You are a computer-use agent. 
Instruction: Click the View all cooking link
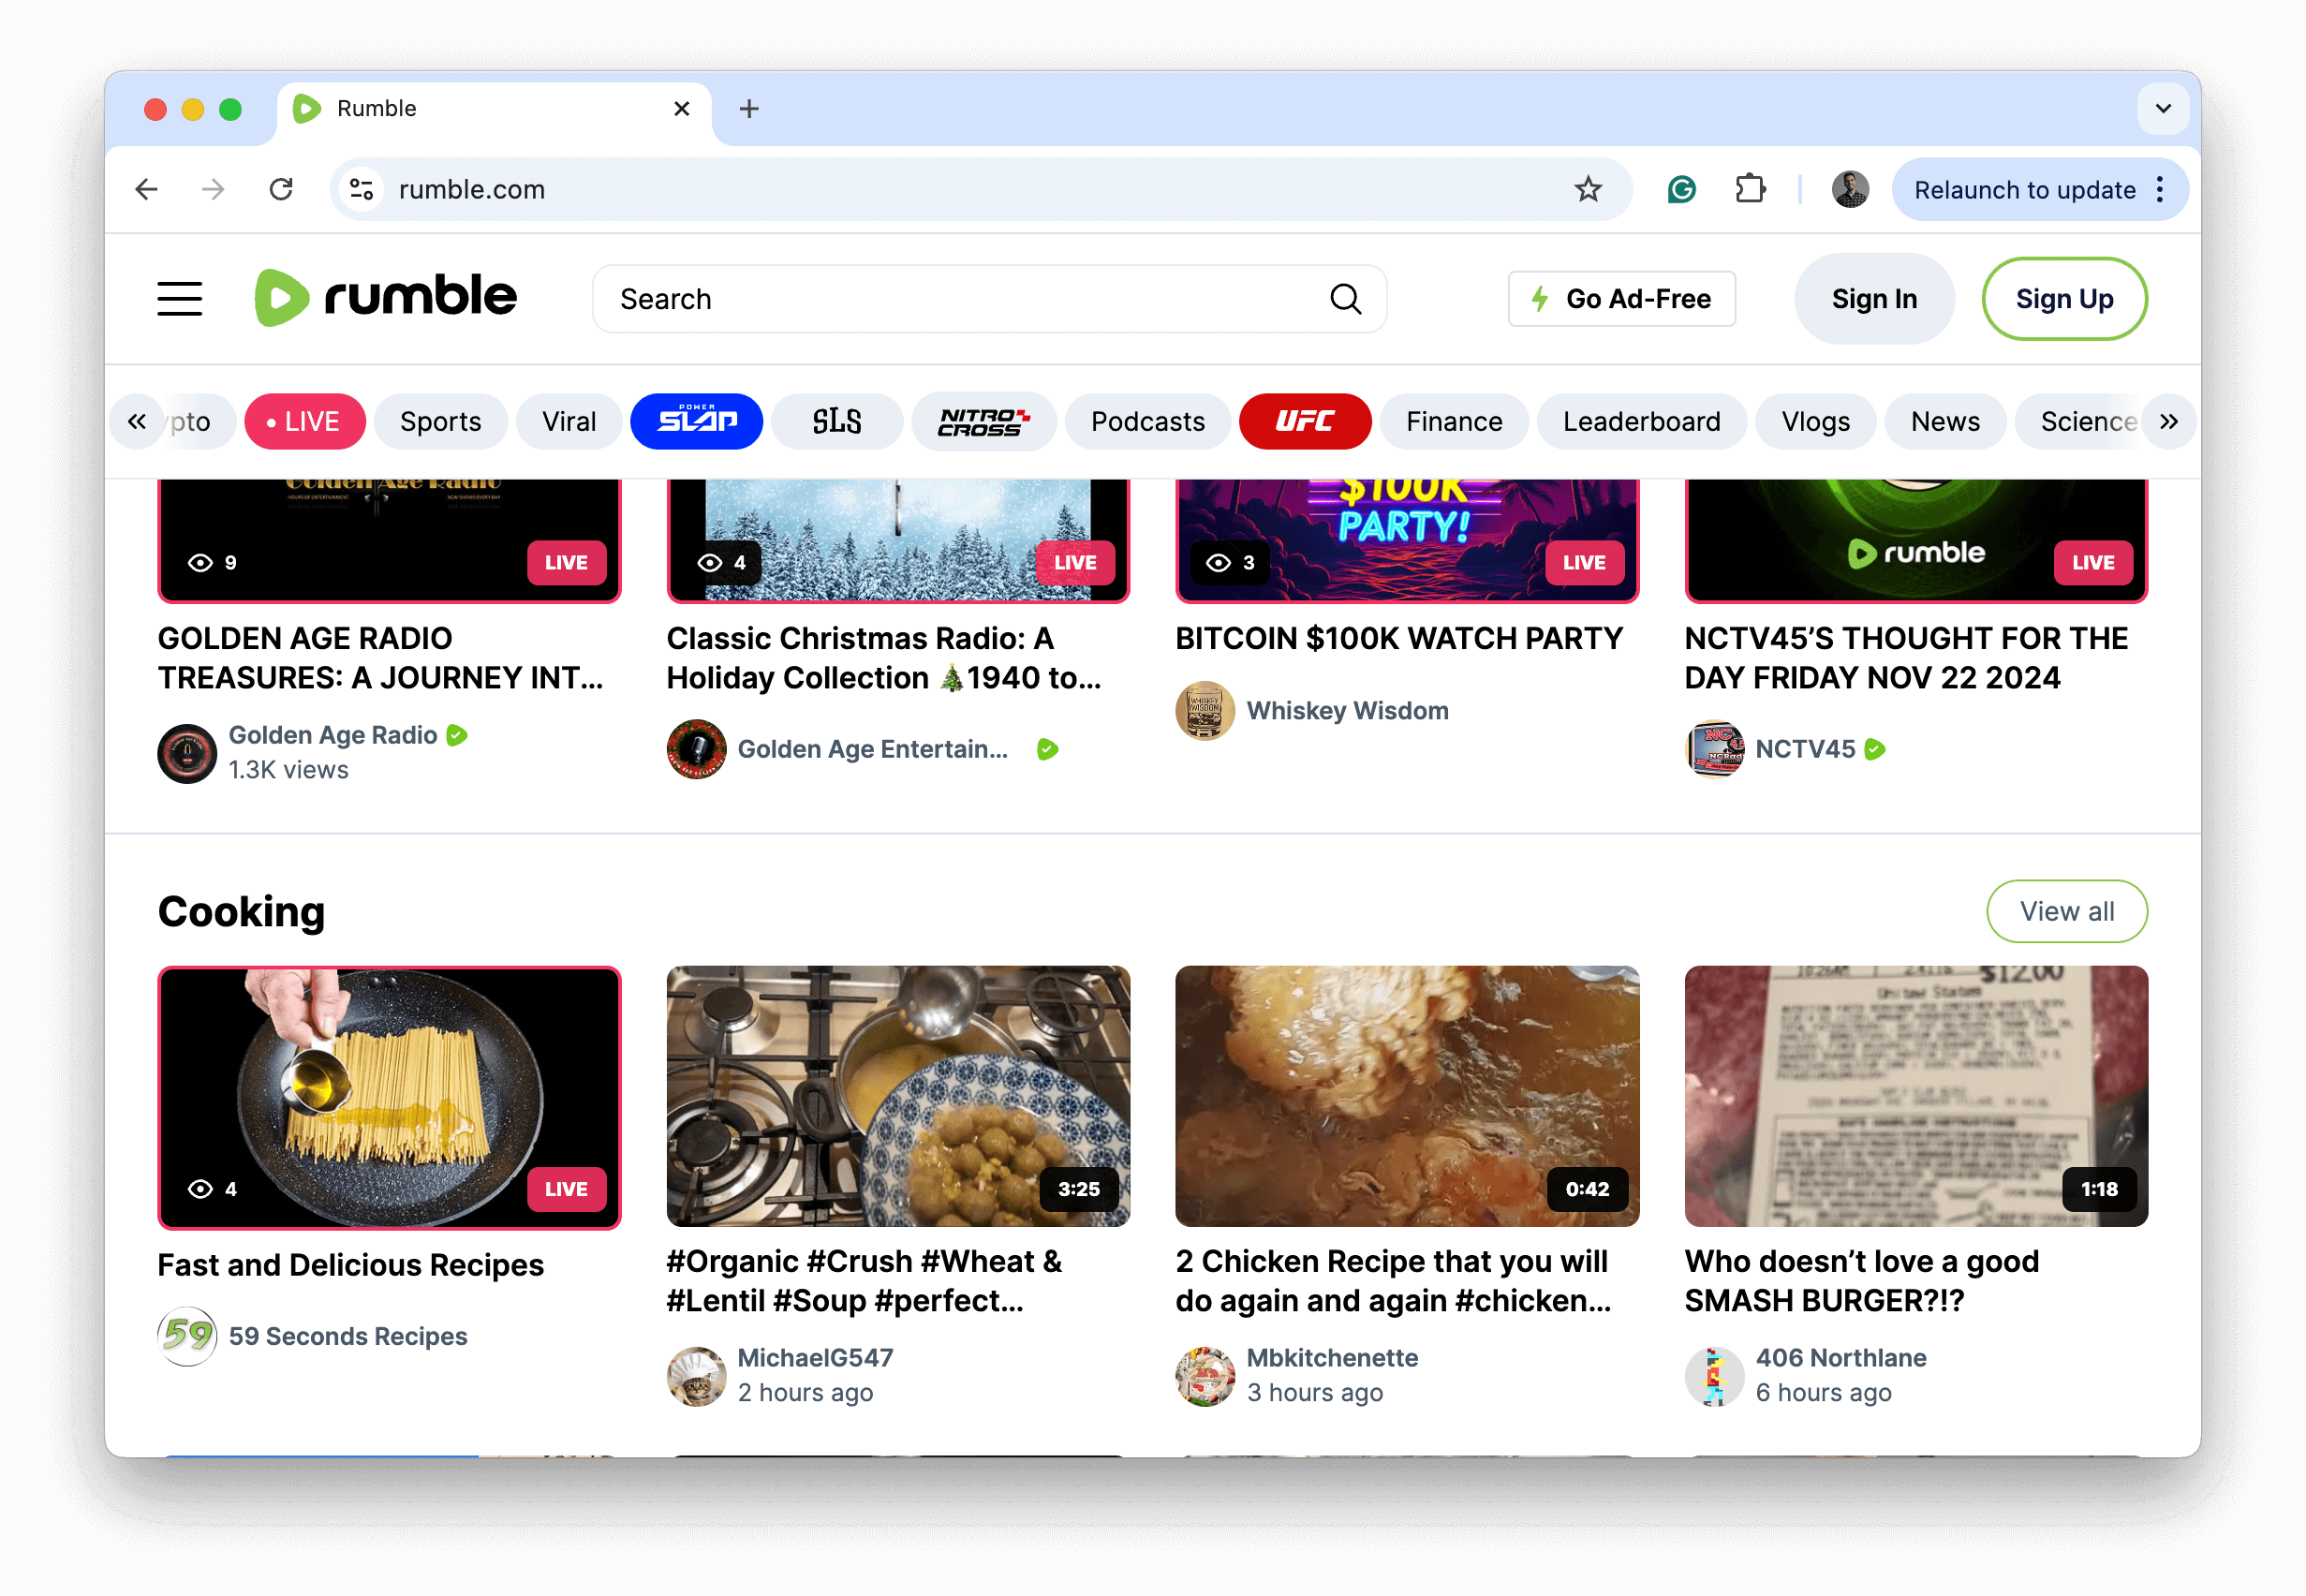(x=2068, y=911)
